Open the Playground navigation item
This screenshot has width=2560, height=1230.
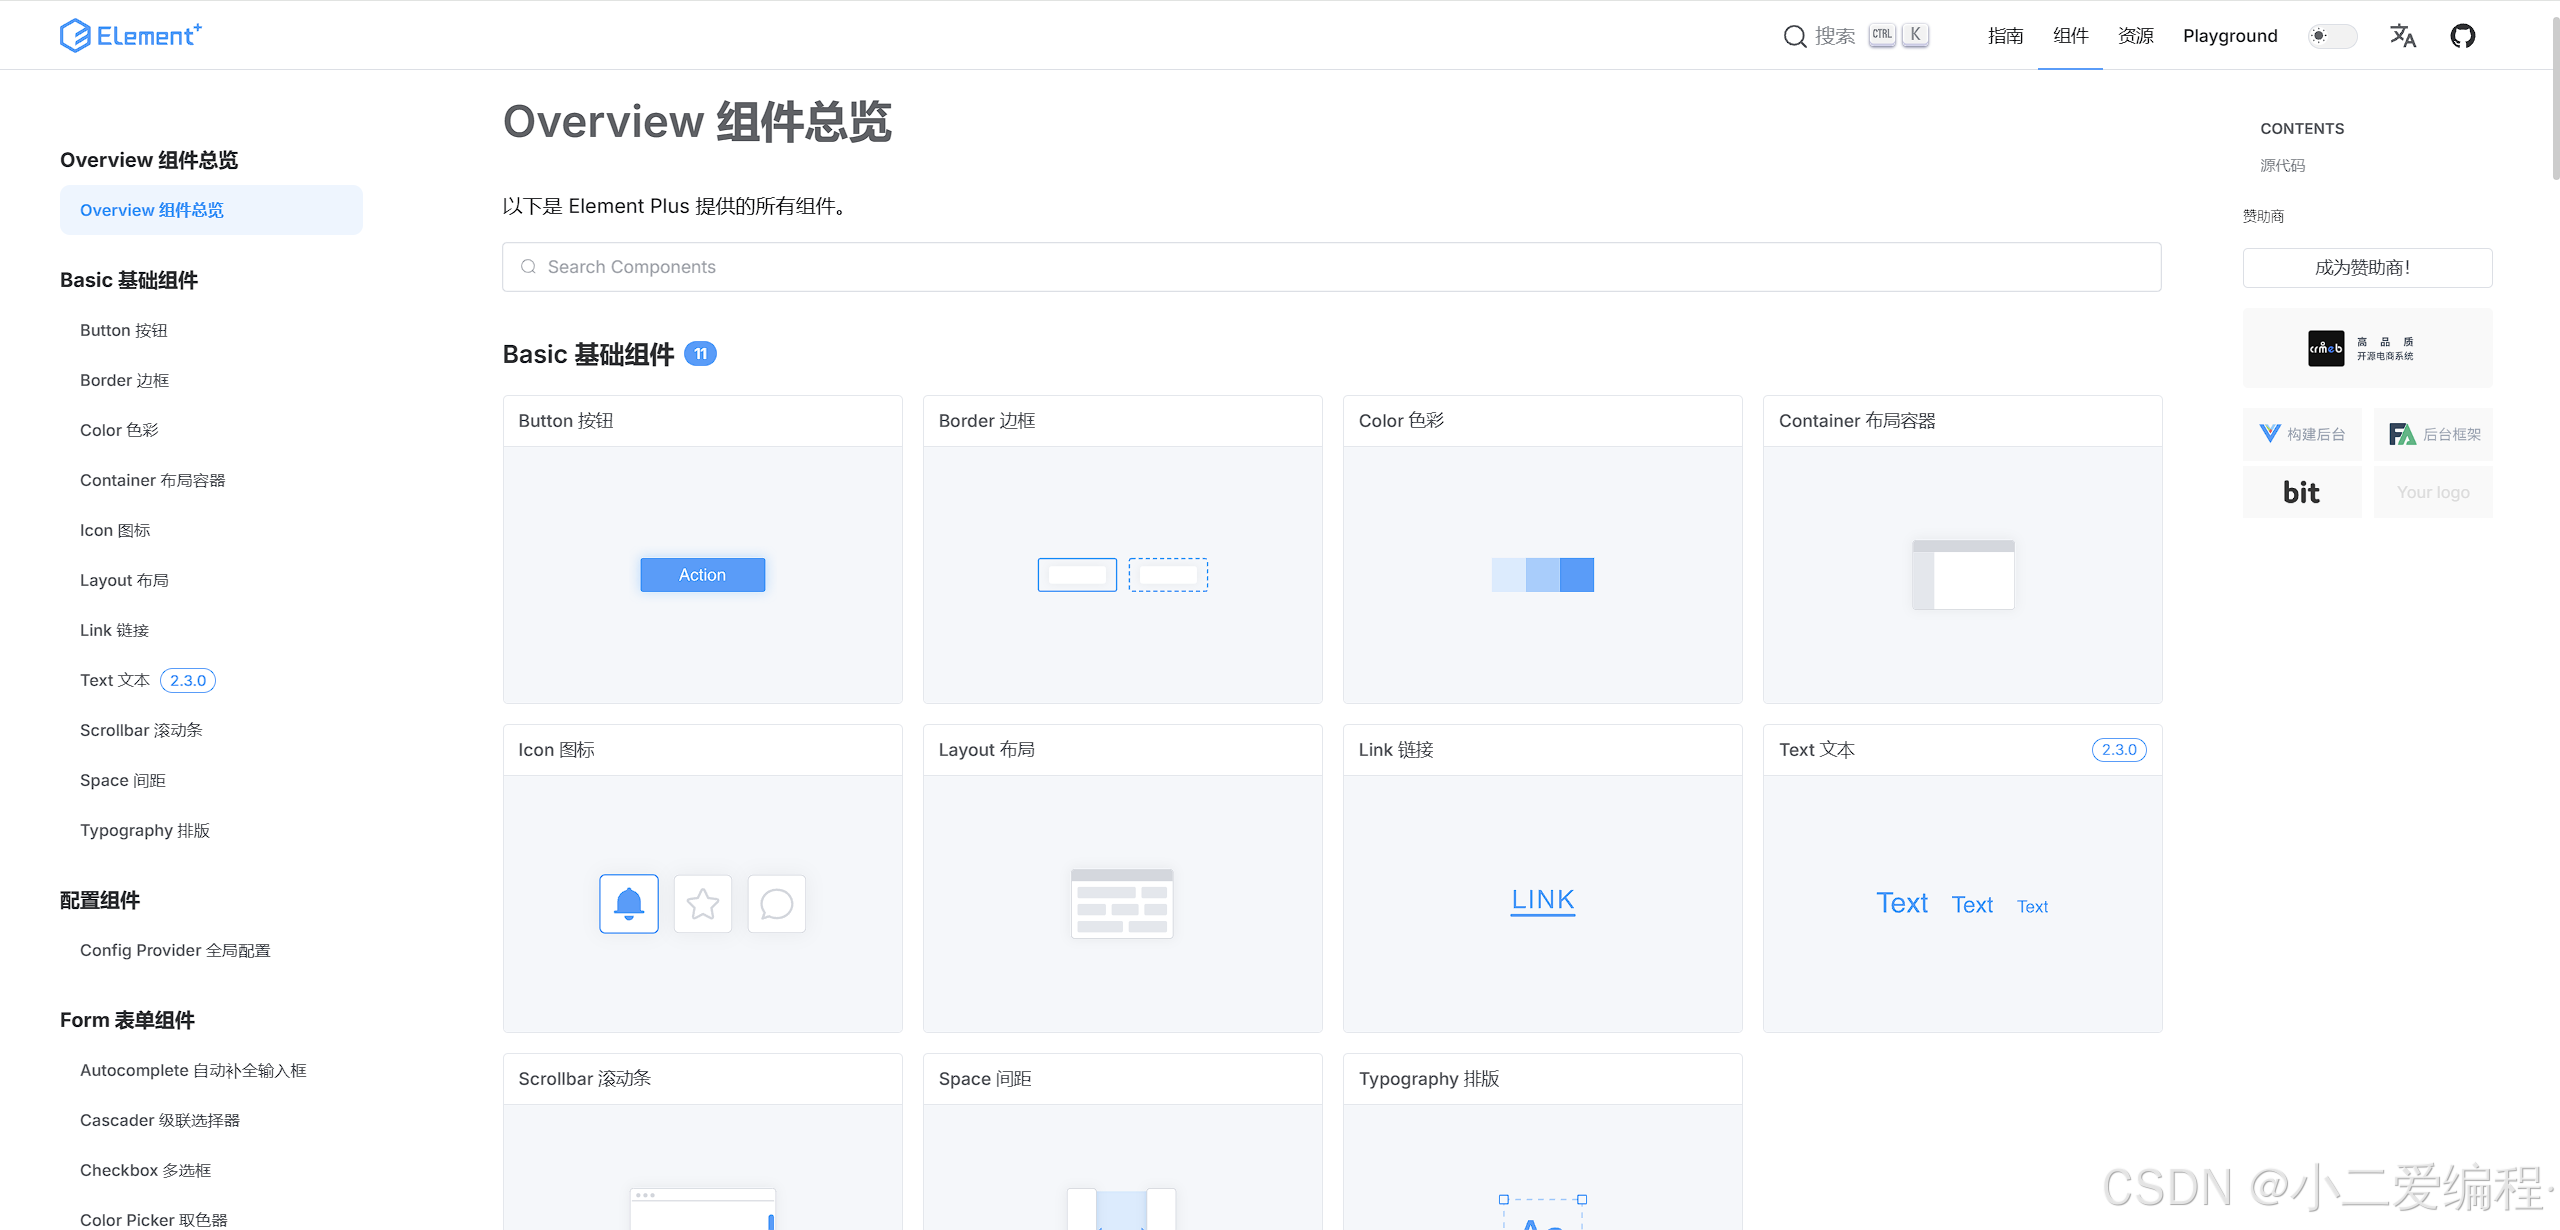pos(2229,36)
